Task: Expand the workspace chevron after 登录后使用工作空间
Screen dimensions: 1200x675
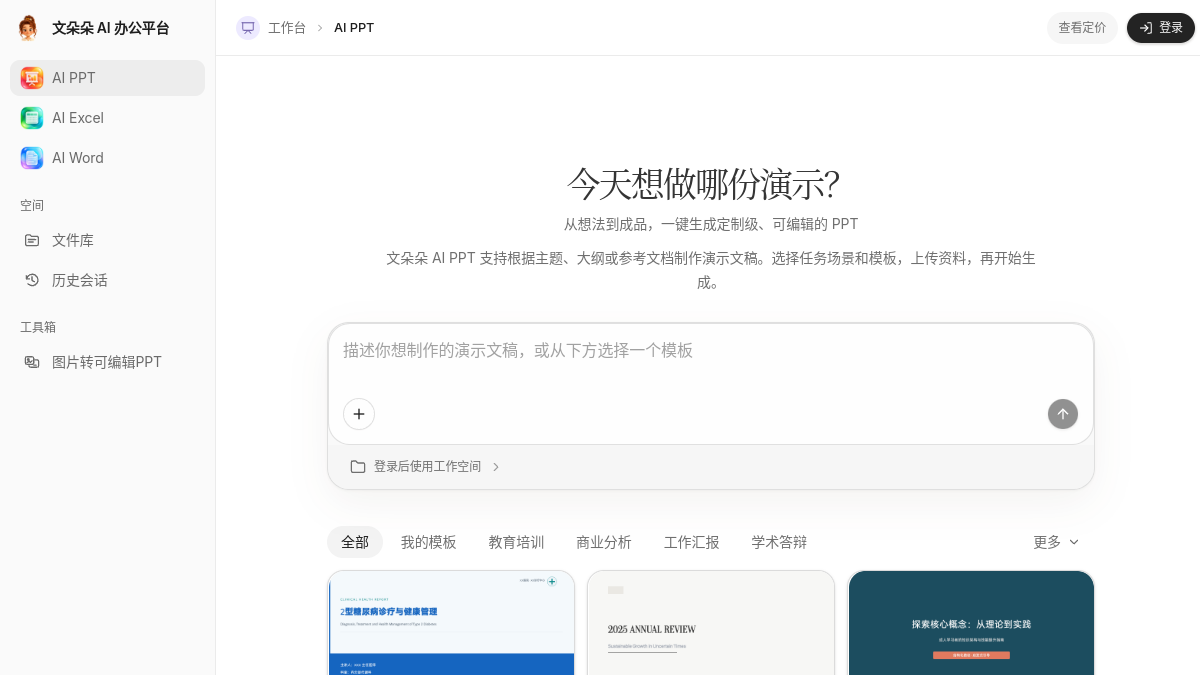Action: click(x=496, y=467)
